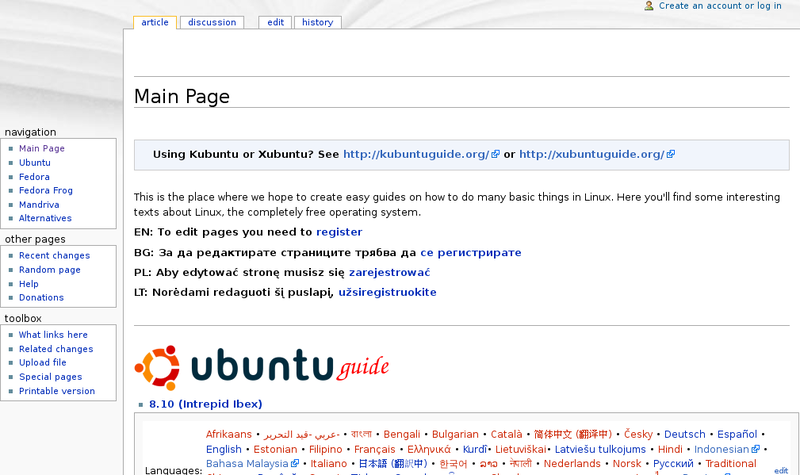The height and width of the screenshot is (475, 800).
Task: Select Printable version link
Action: click(x=56, y=391)
